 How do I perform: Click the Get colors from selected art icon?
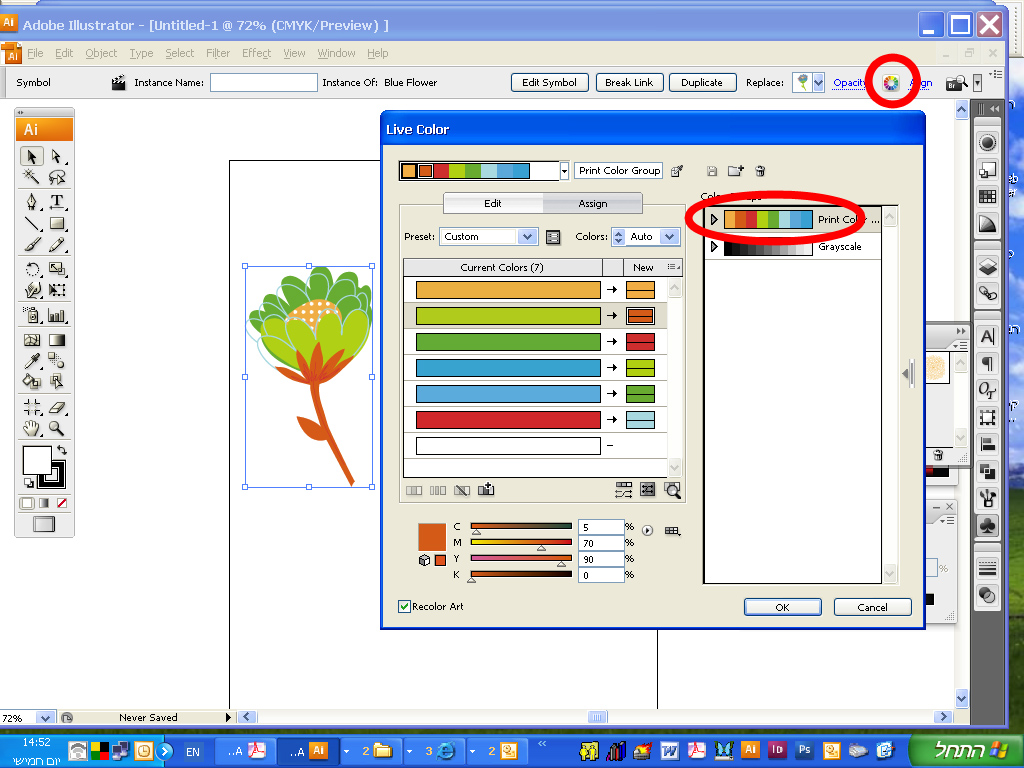click(677, 171)
